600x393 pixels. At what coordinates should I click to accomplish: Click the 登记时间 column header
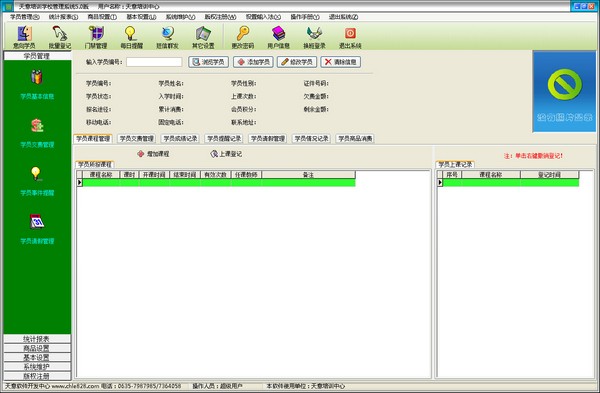point(549,174)
